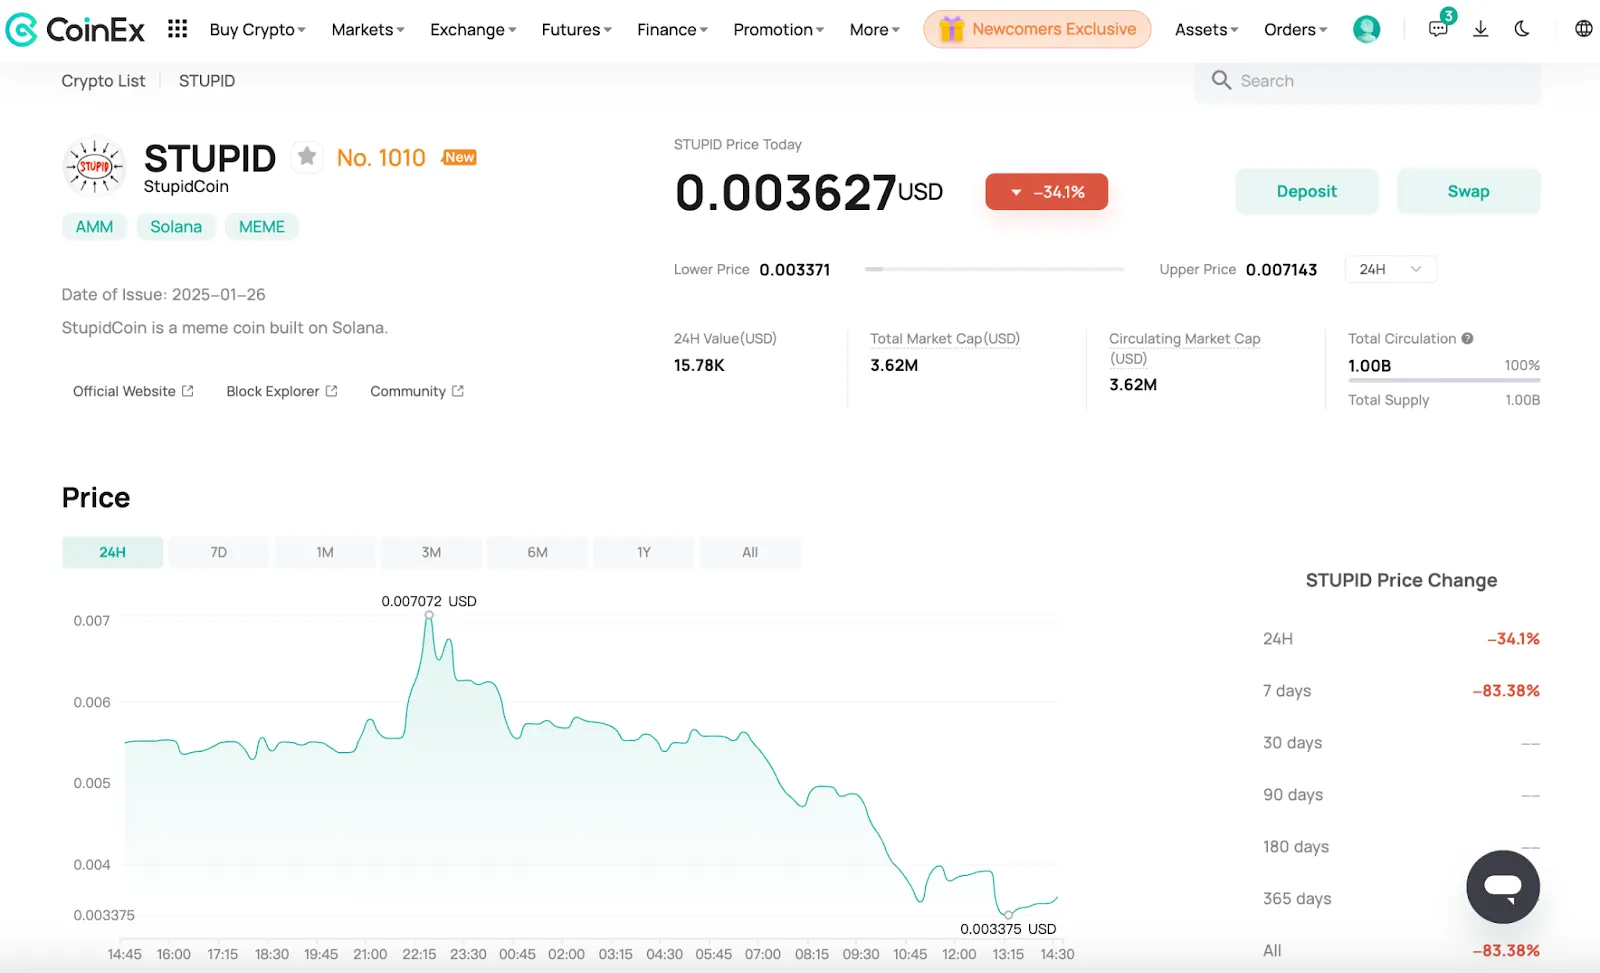Switch chart to All

[x=750, y=552]
